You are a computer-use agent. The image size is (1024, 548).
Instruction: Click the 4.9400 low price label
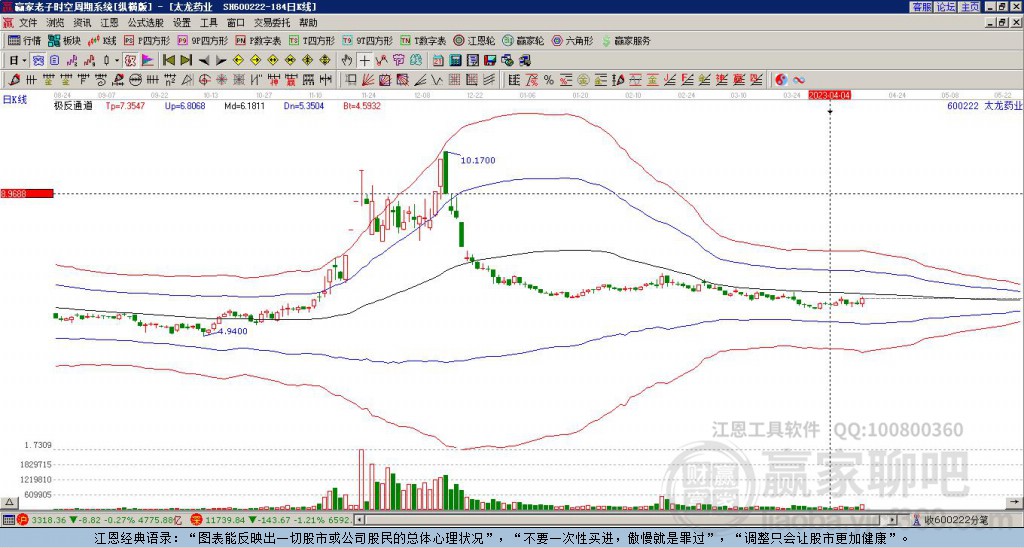232,331
